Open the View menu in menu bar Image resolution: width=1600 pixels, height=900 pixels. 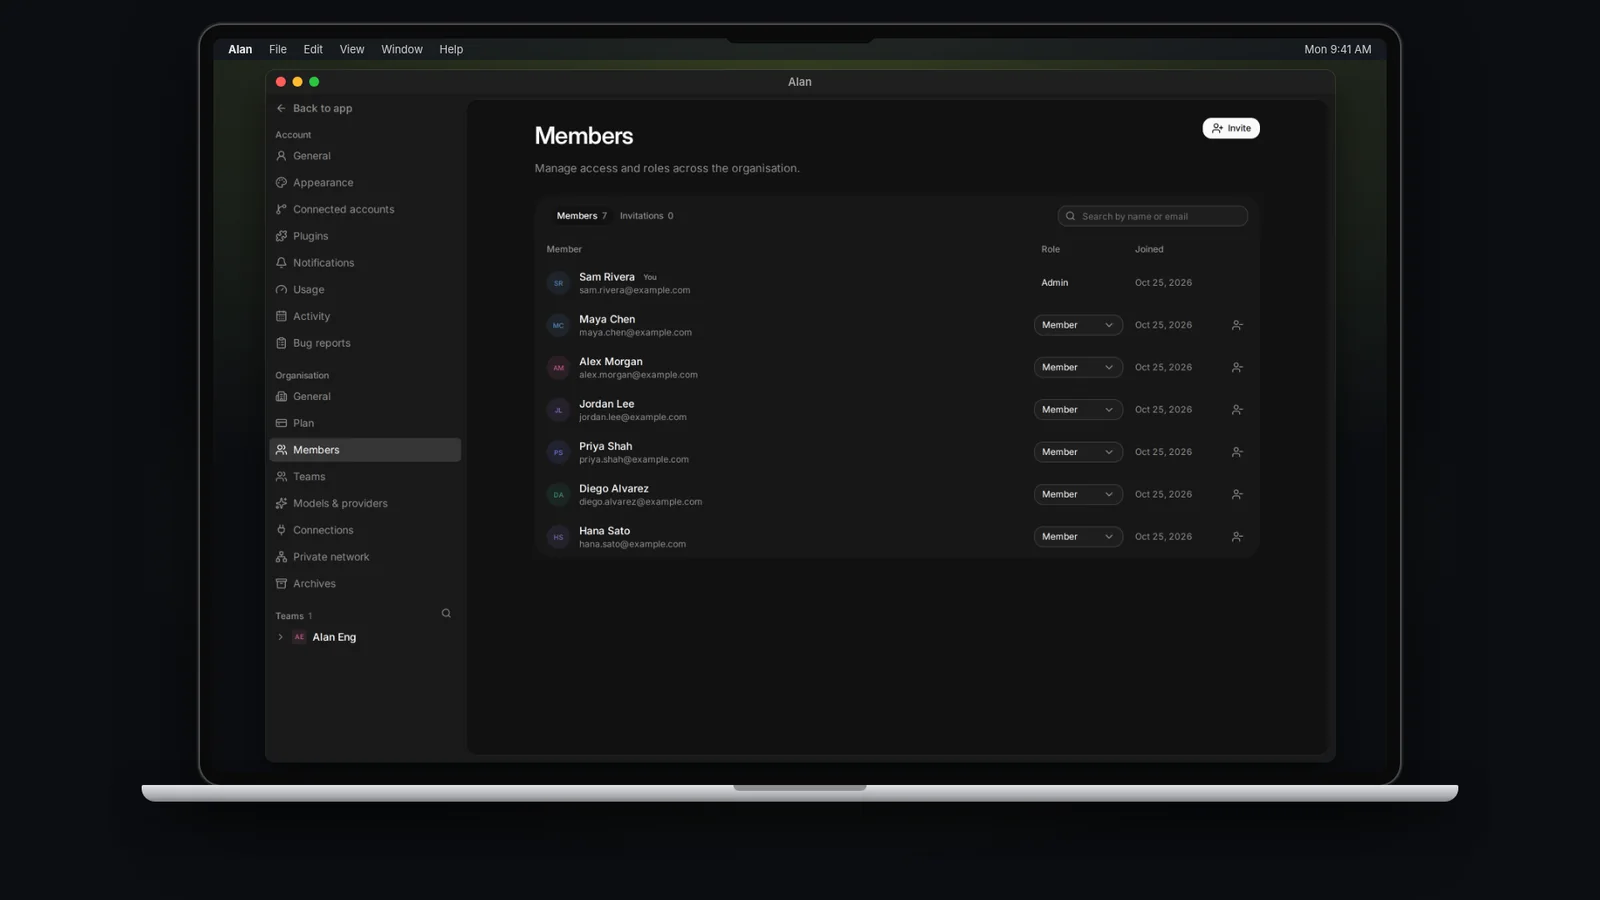[x=352, y=49]
